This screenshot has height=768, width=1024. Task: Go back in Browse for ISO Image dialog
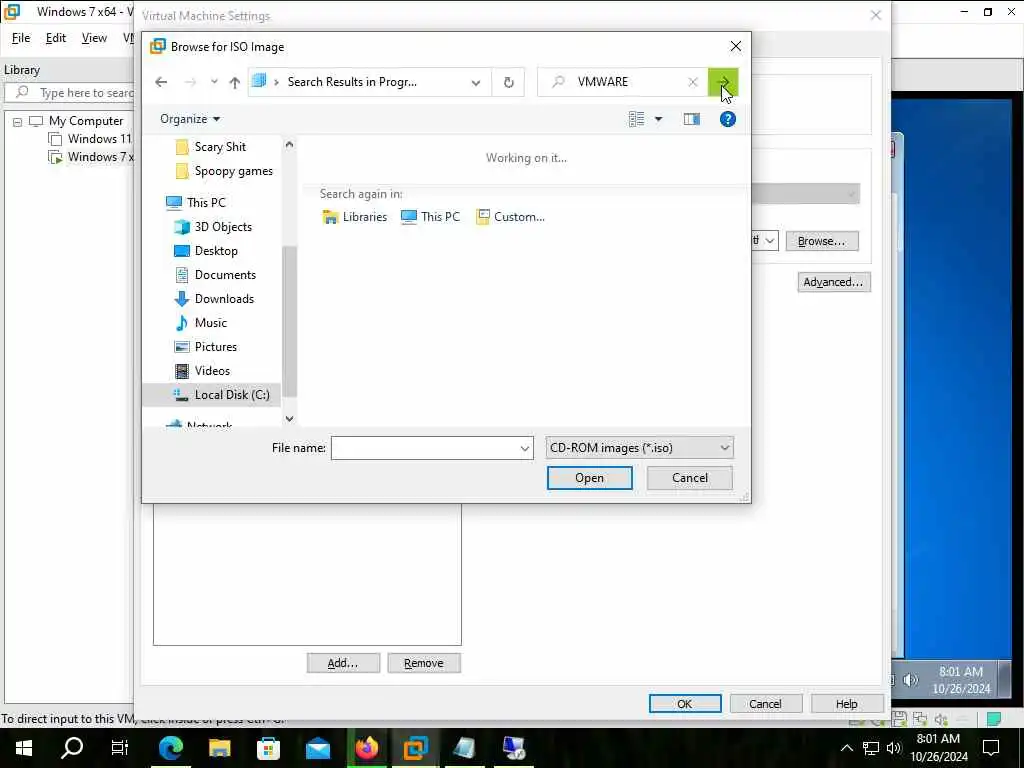click(161, 82)
